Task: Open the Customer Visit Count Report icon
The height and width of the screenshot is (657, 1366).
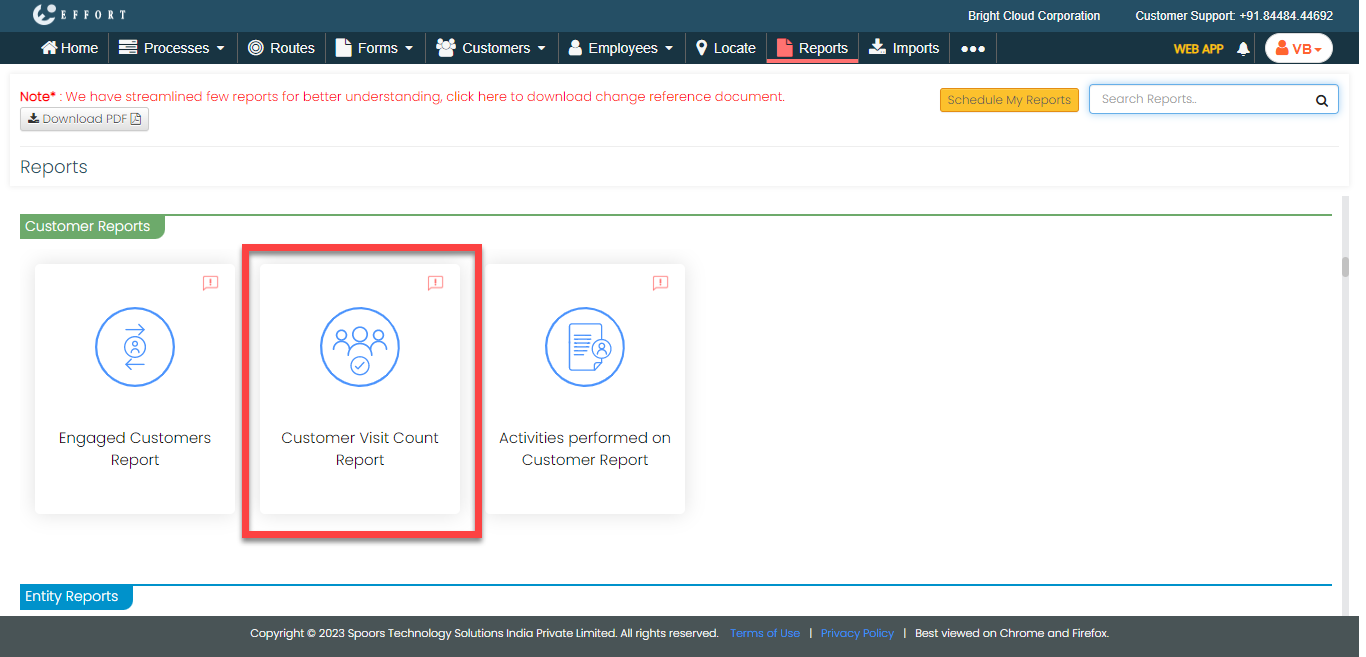Action: (x=360, y=348)
